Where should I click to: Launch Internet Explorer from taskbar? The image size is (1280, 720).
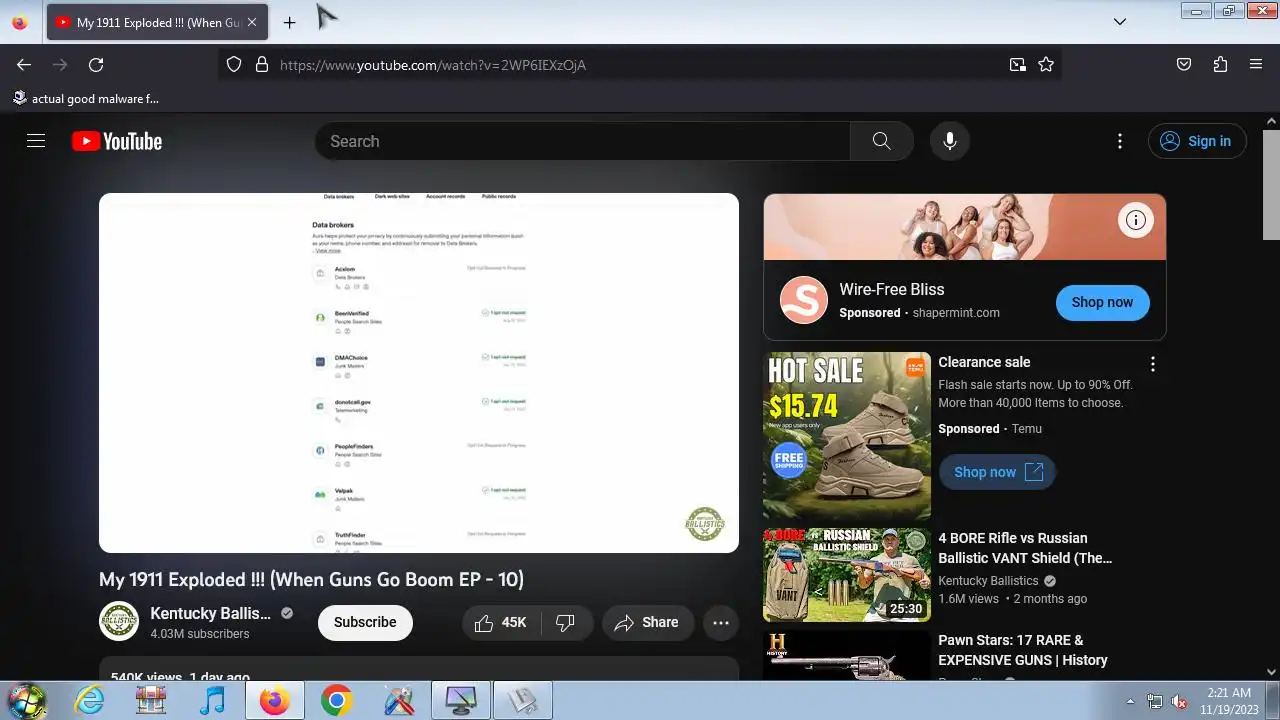pos(90,700)
